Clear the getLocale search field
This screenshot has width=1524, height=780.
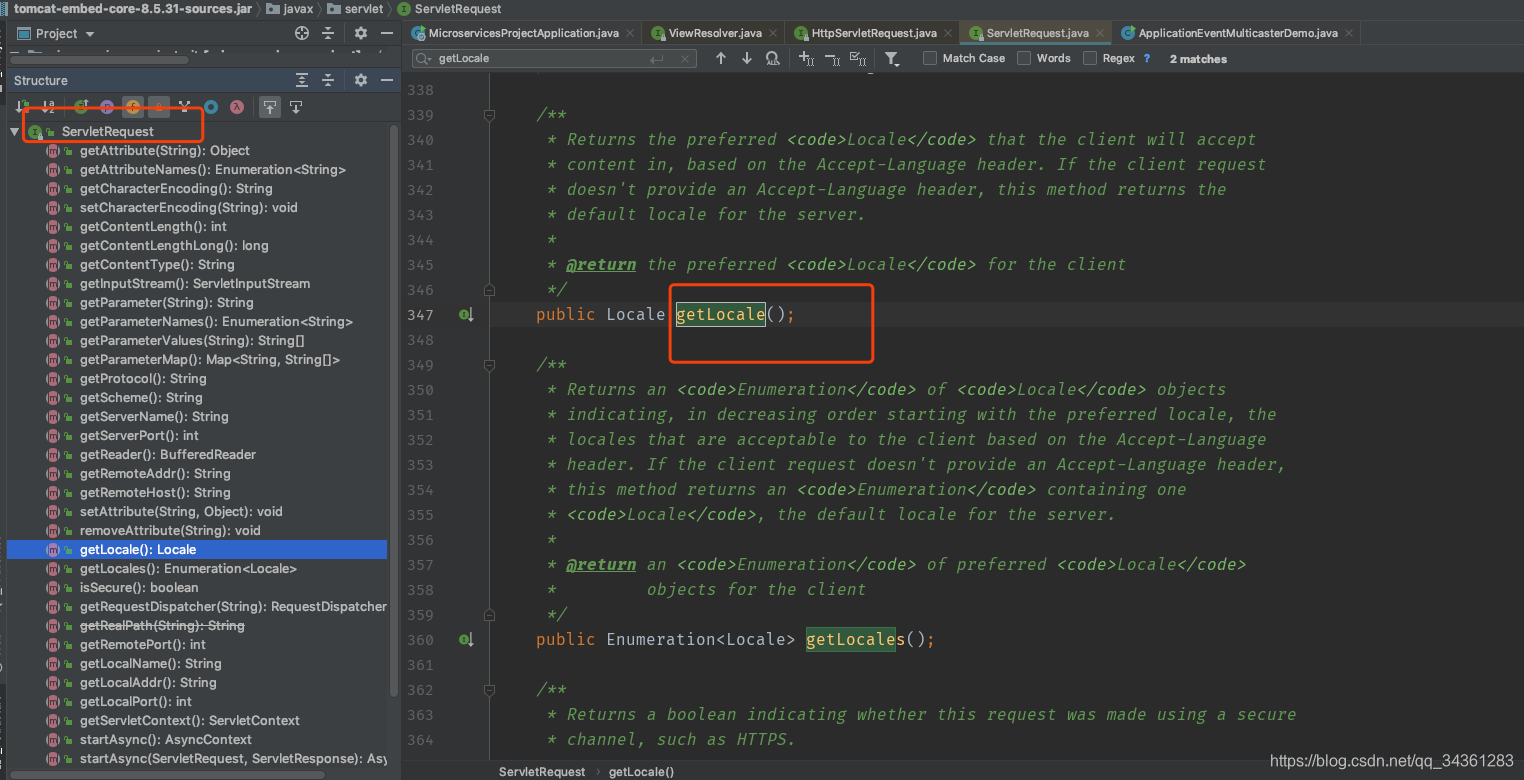pyautogui.click(x=685, y=59)
